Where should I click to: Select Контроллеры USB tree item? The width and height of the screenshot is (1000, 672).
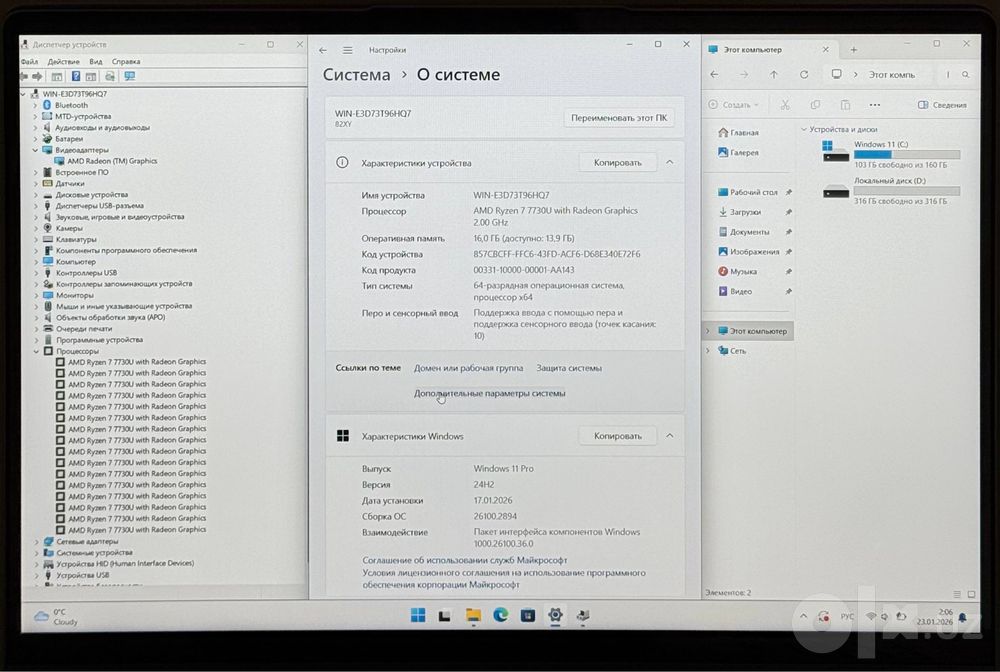tap(86, 273)
